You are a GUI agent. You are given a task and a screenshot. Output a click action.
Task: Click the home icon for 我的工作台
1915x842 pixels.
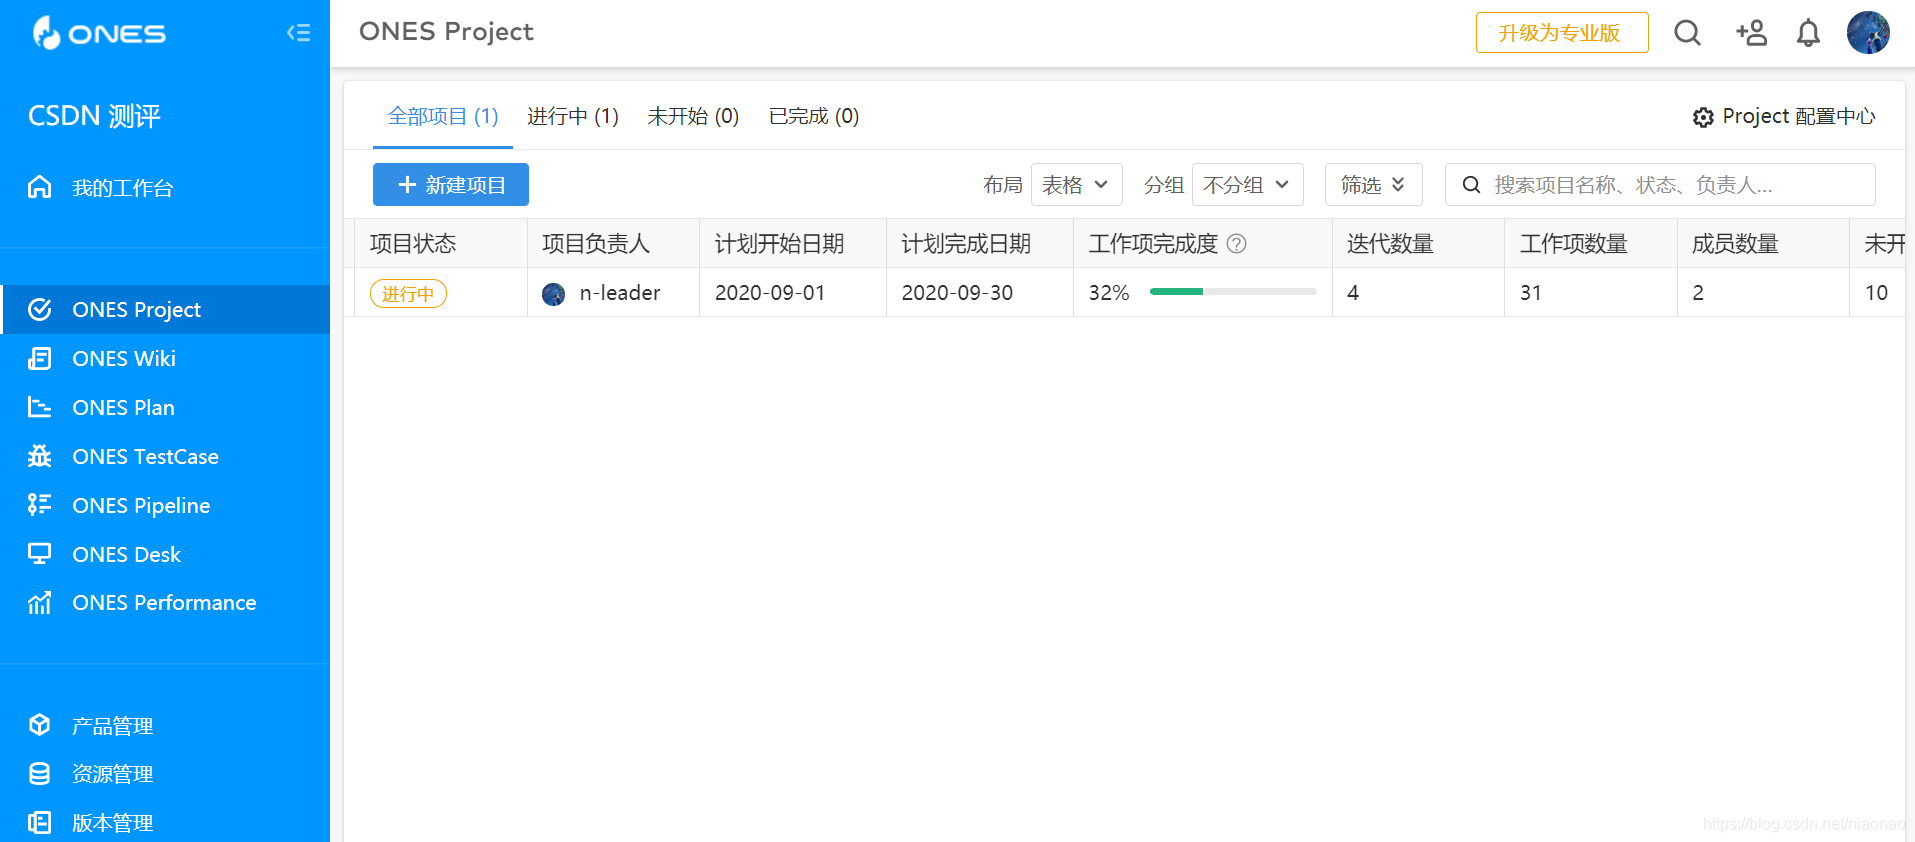coord(39,187)
